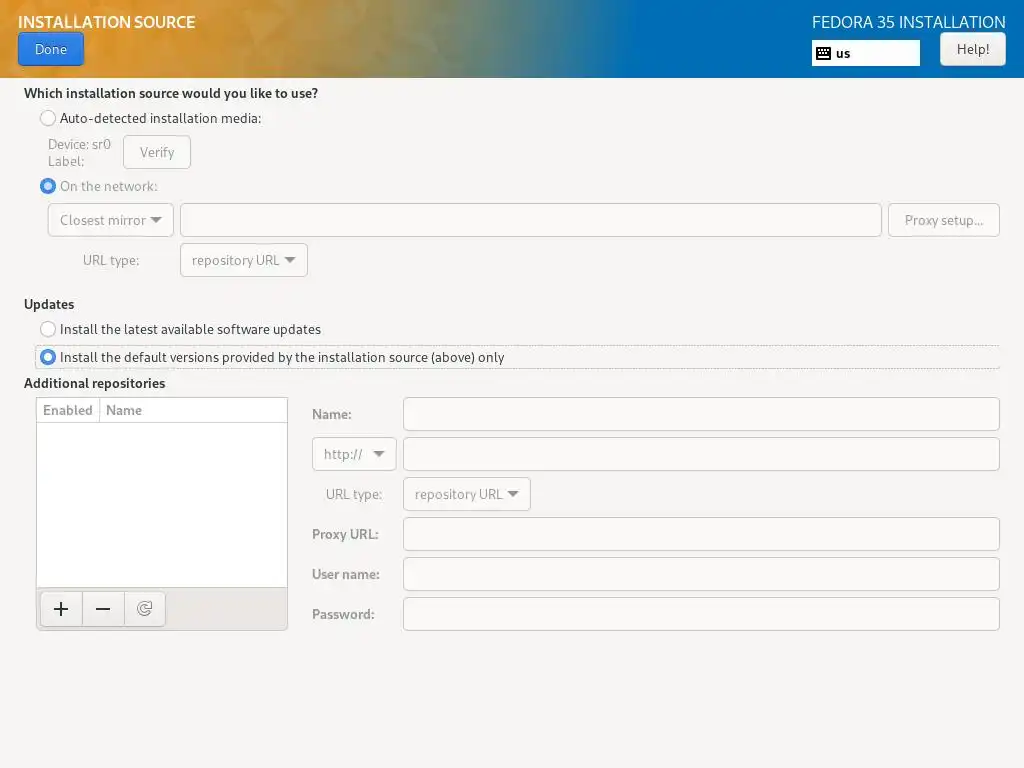Image resolution: width=1024 pixels, height=768 pixels.
Task: Focus the repository Name field
Action: tap(701, 414)
